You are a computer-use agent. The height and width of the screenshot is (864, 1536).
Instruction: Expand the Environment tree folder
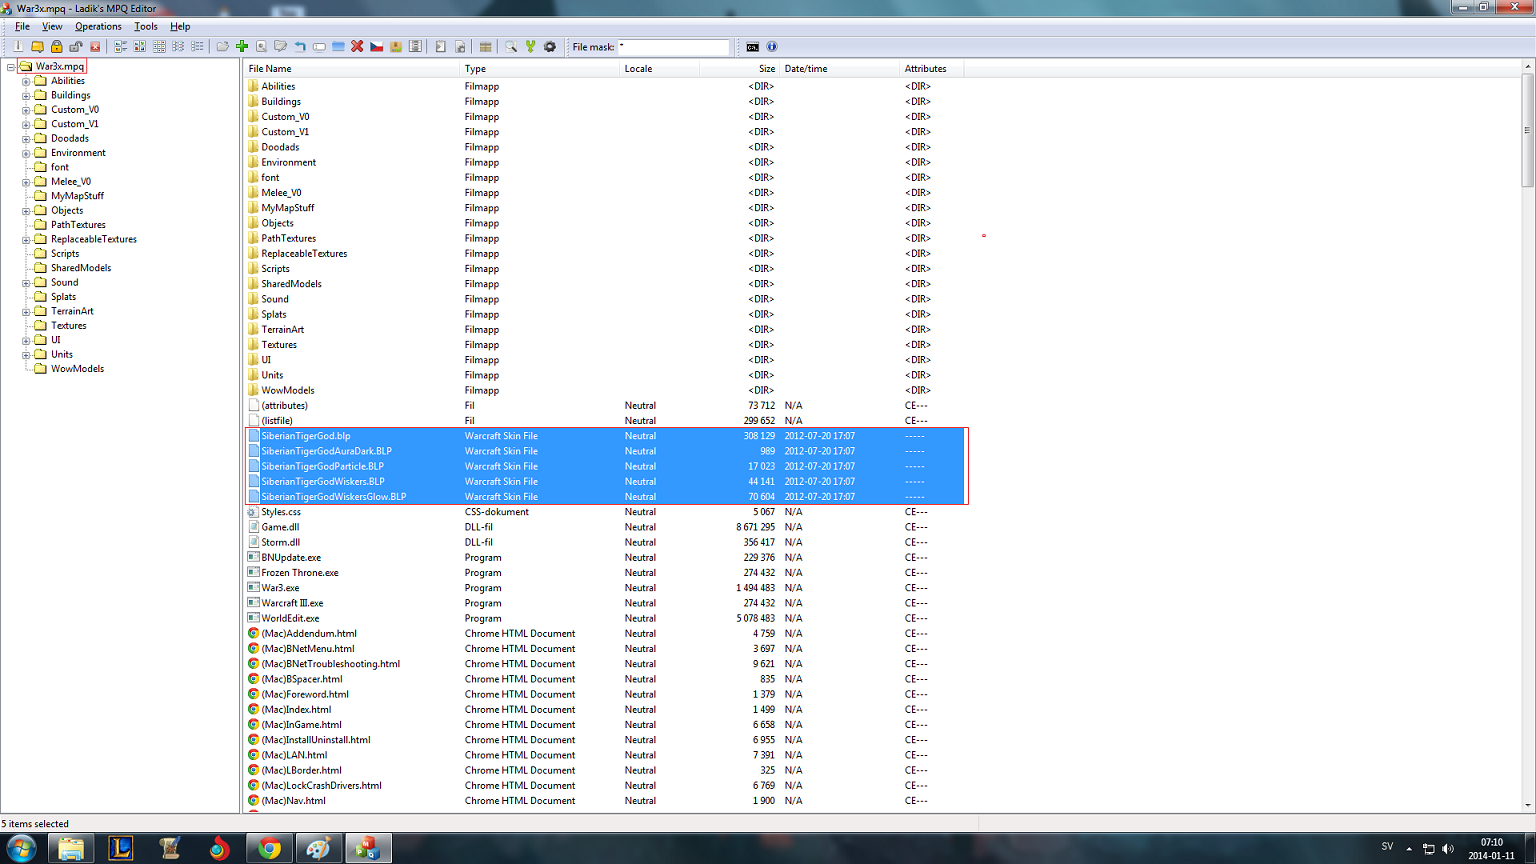[26, 153]
